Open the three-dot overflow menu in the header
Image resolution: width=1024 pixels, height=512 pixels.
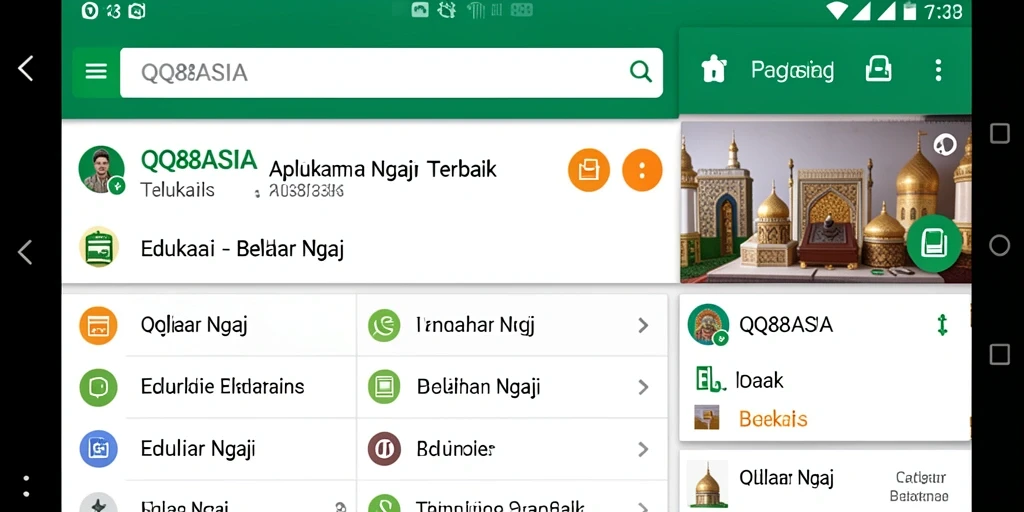point(938,70)
